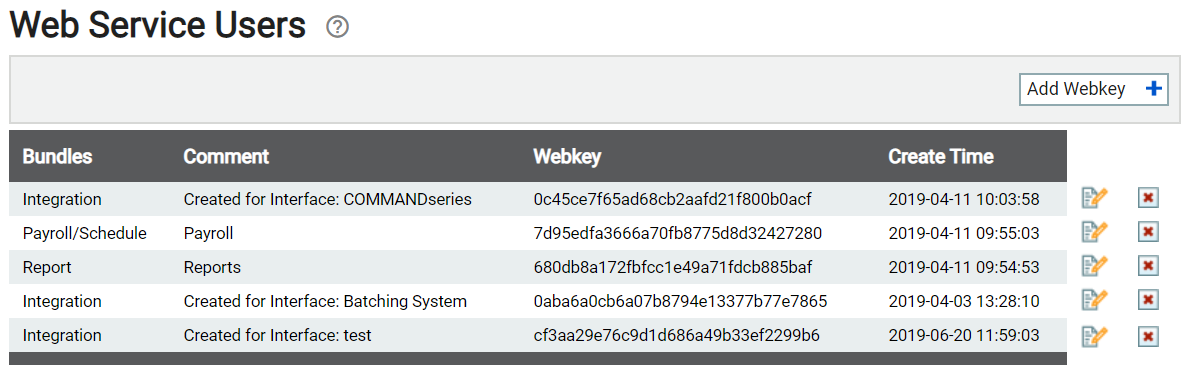
Task: Sort by the Bundles column header
Action: click(58, 157)
